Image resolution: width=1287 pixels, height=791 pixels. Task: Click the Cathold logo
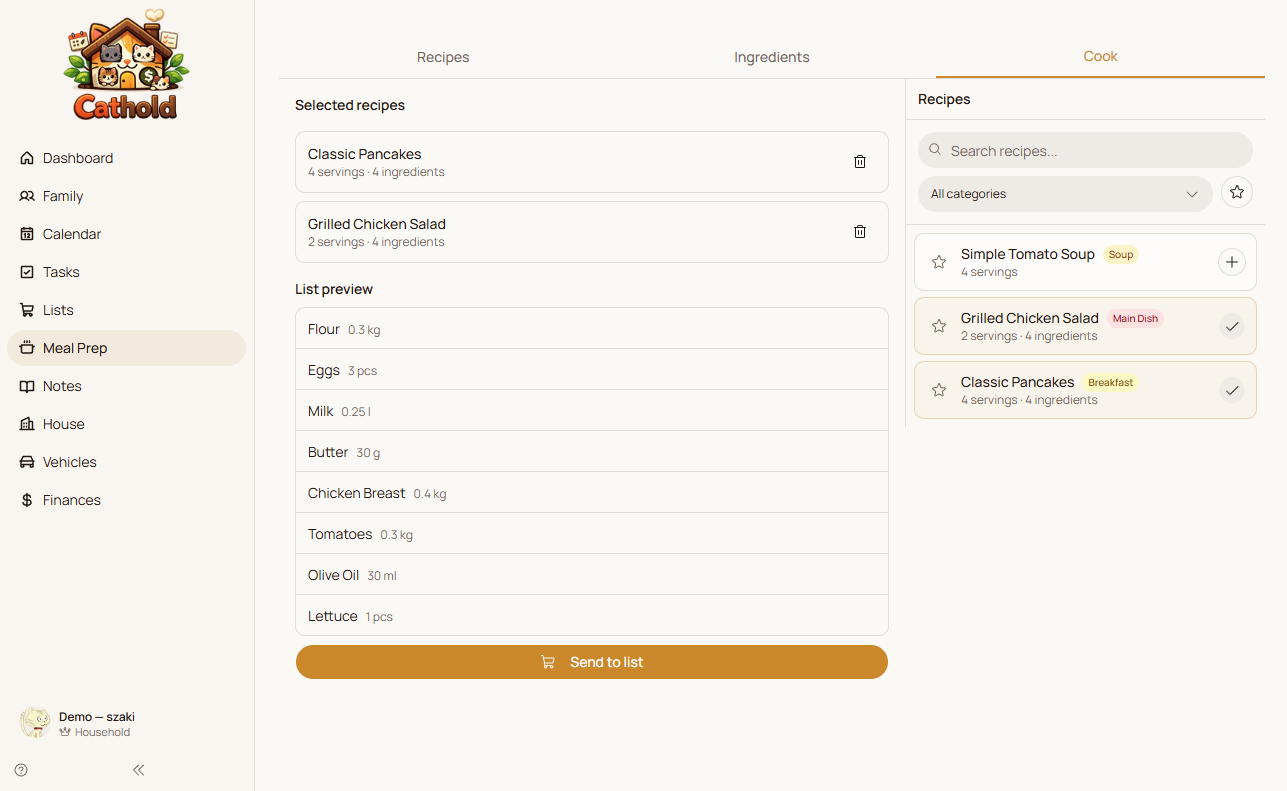126,66
